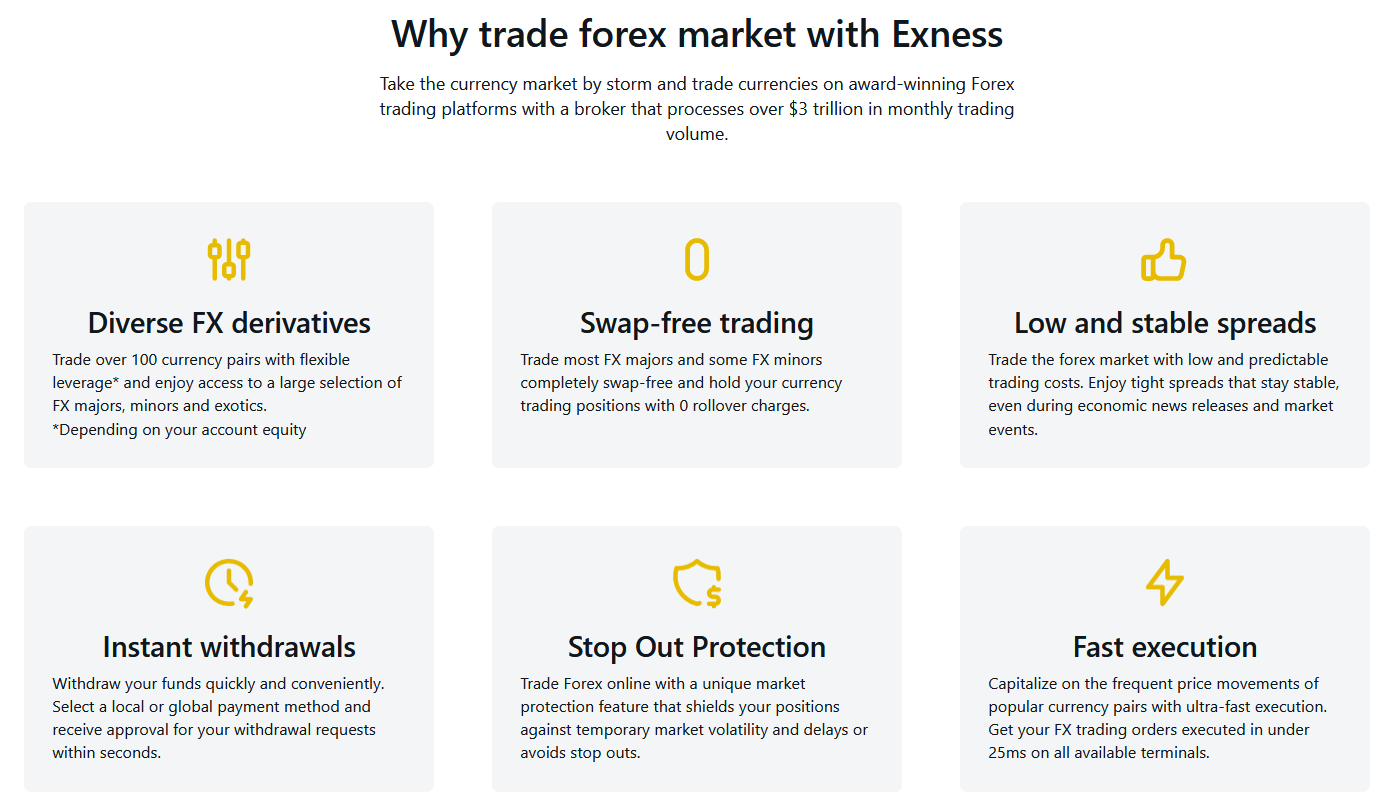
Task: Click the 0 rollover charges description
Action: click(681, 383)
